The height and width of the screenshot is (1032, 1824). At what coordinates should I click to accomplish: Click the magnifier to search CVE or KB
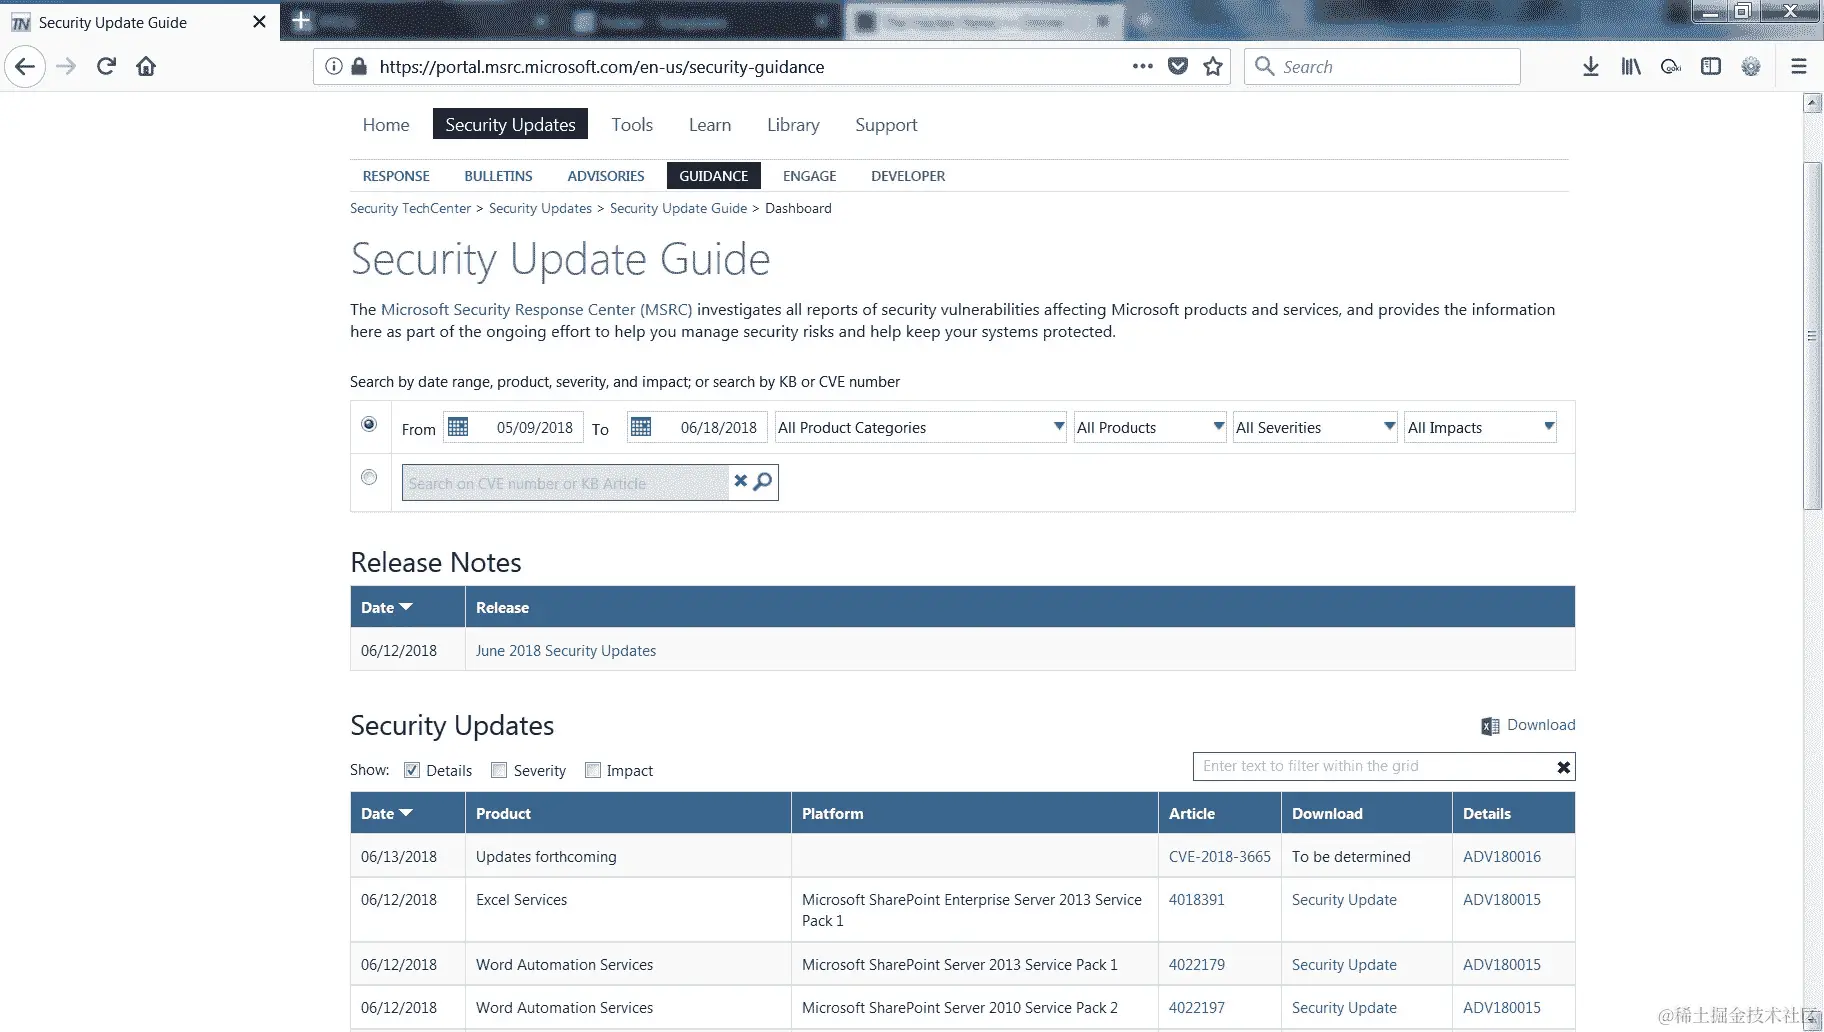click(x=763, y=481)
